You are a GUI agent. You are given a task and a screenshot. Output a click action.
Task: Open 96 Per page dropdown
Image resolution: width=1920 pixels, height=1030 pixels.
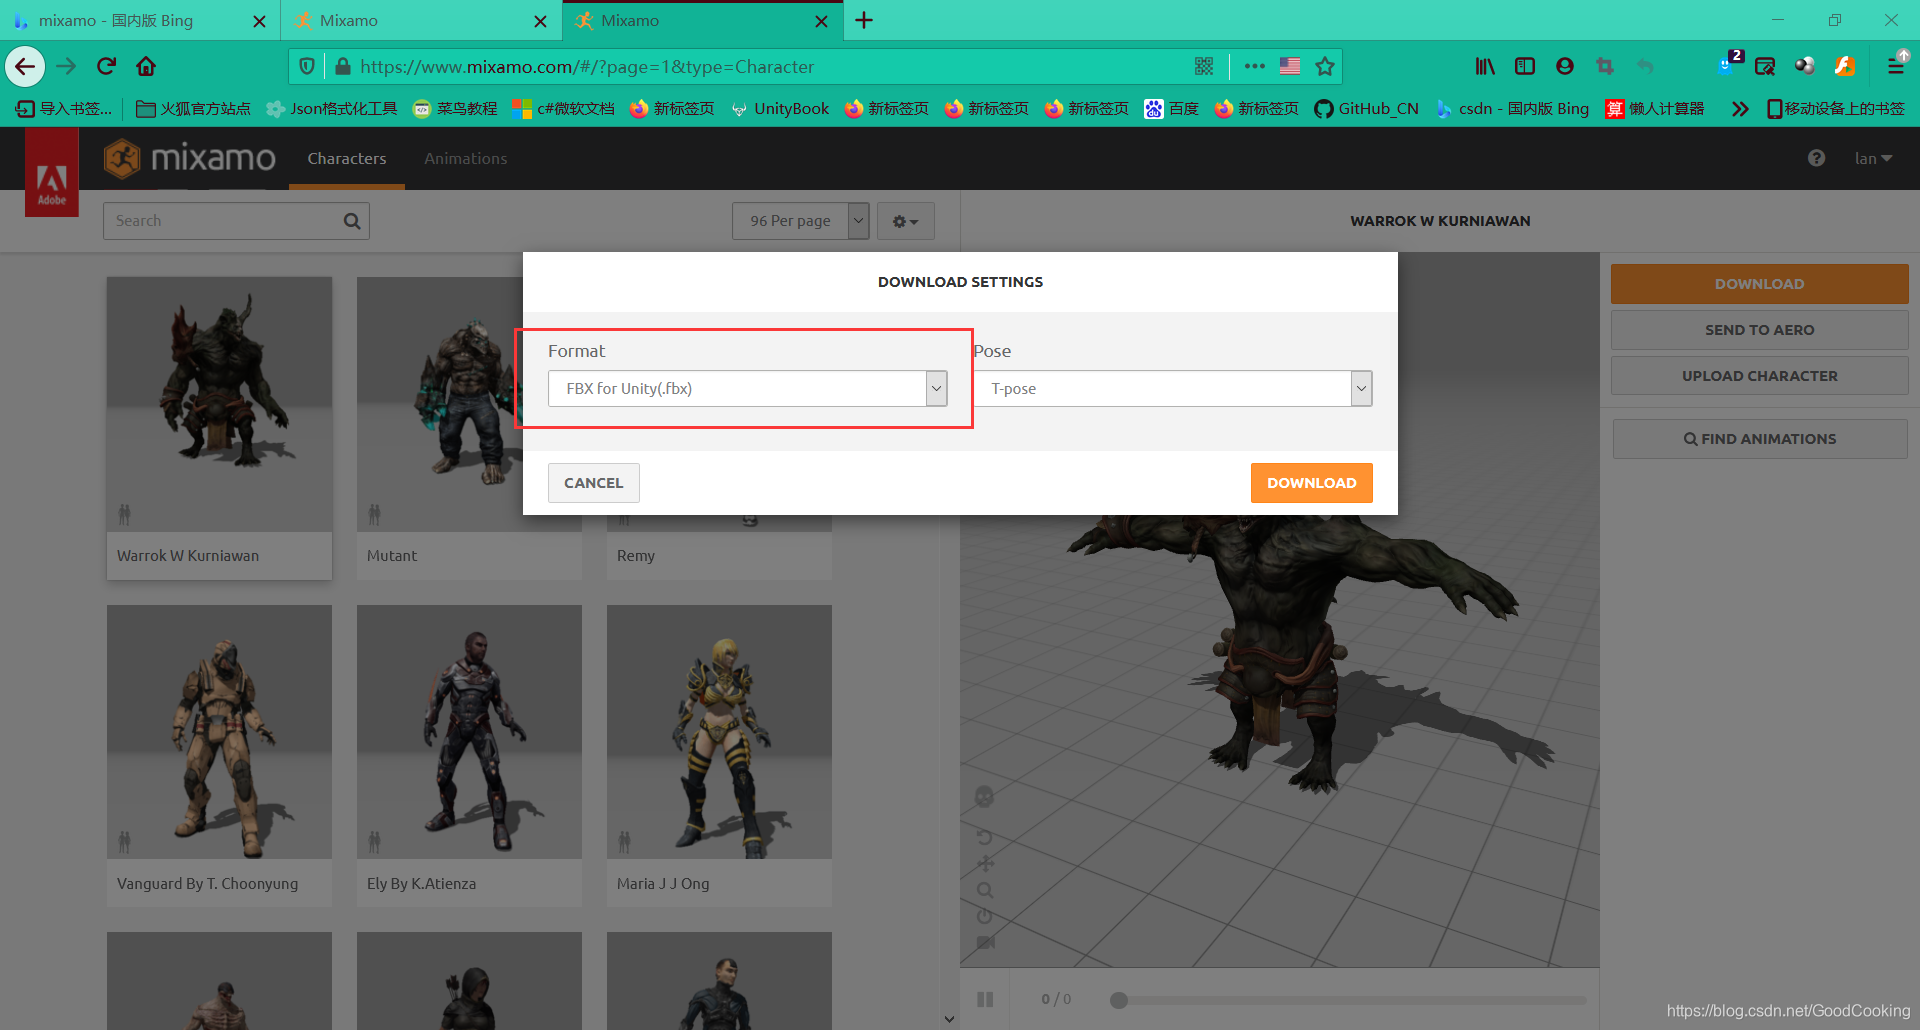click(800, 221)
